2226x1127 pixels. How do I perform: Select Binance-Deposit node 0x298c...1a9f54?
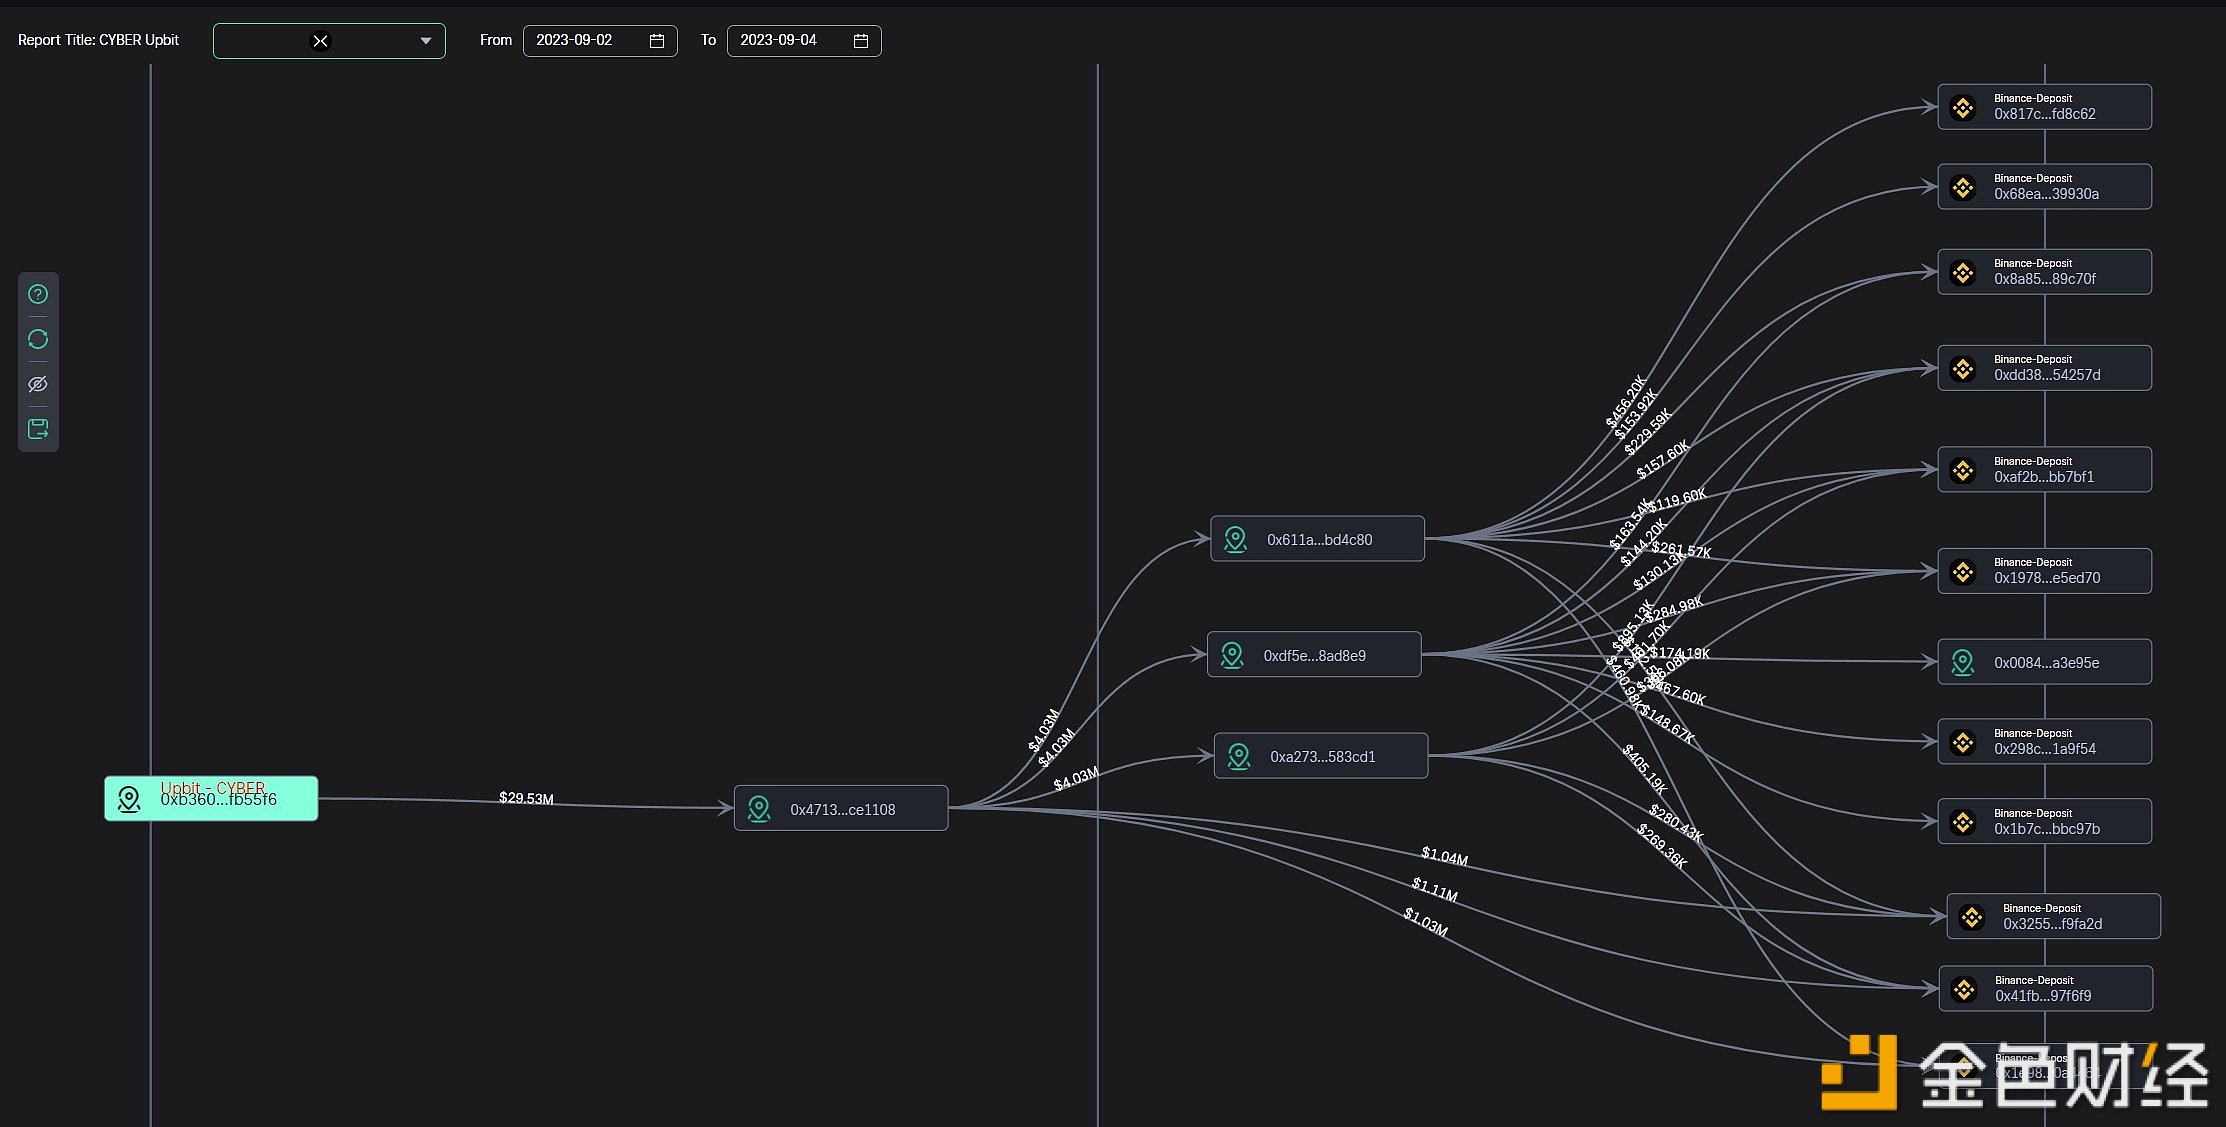point(2045,742)
